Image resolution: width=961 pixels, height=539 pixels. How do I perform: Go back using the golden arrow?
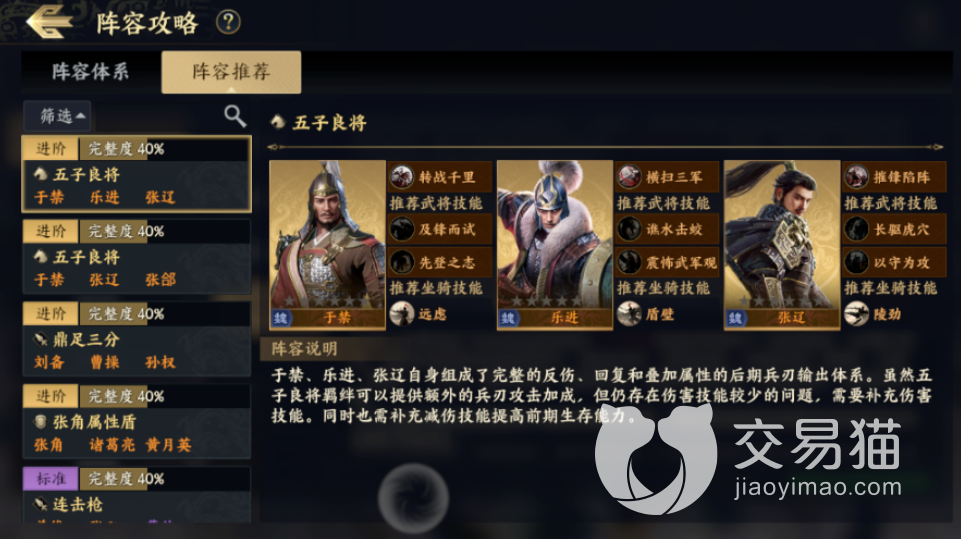click(x=50, y=22)
